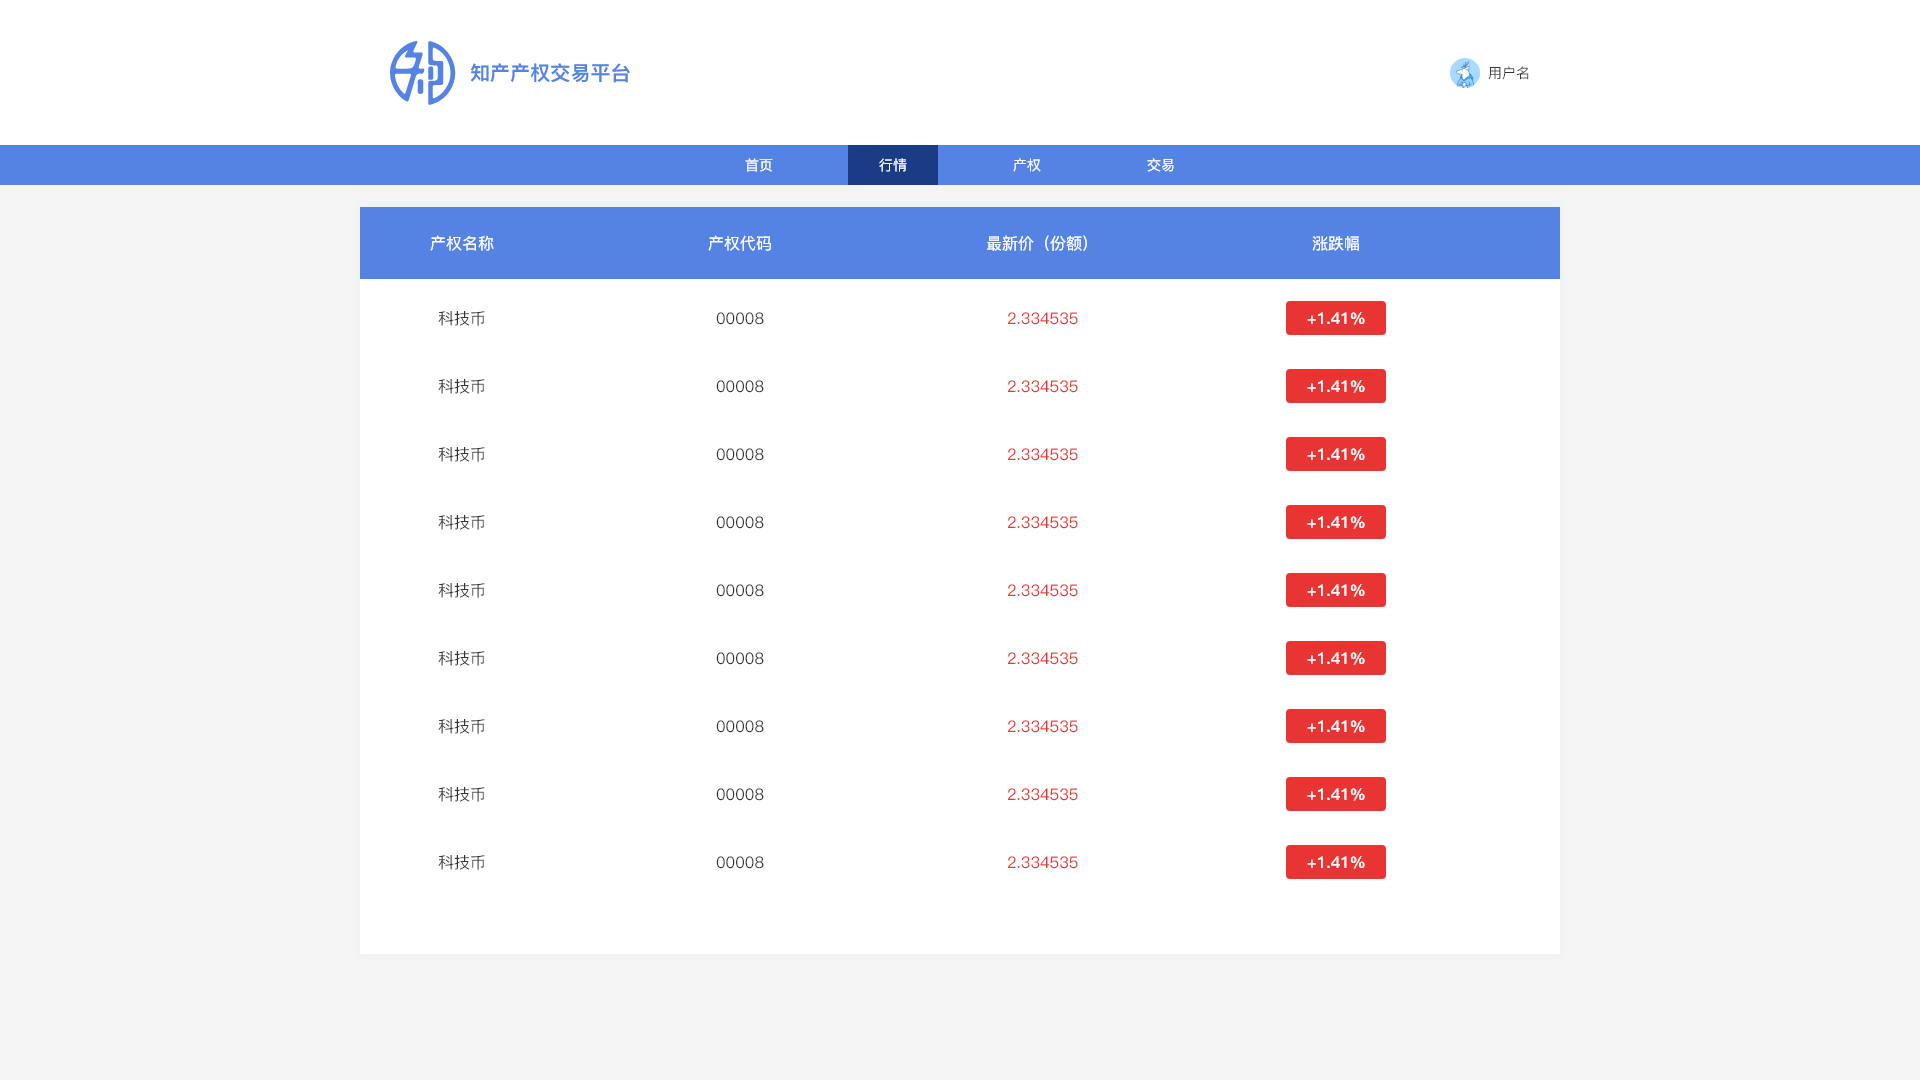
Task: Switch to the 产权 tab
Action: coord(1026,165)
